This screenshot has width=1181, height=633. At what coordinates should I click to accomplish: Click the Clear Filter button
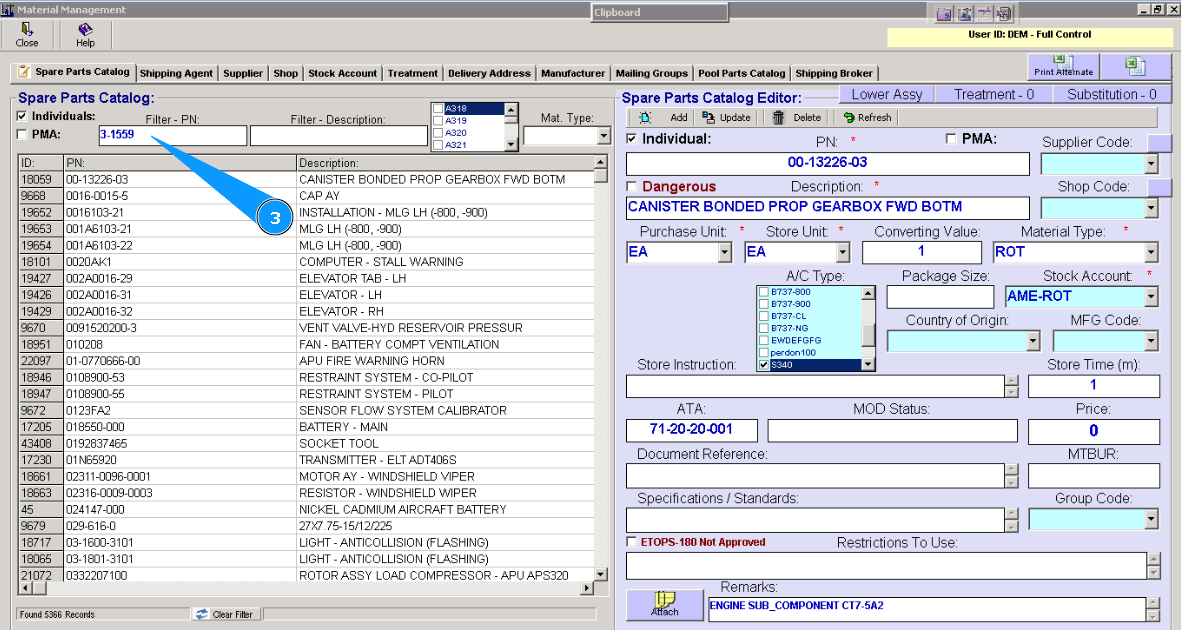coord(224,614)
